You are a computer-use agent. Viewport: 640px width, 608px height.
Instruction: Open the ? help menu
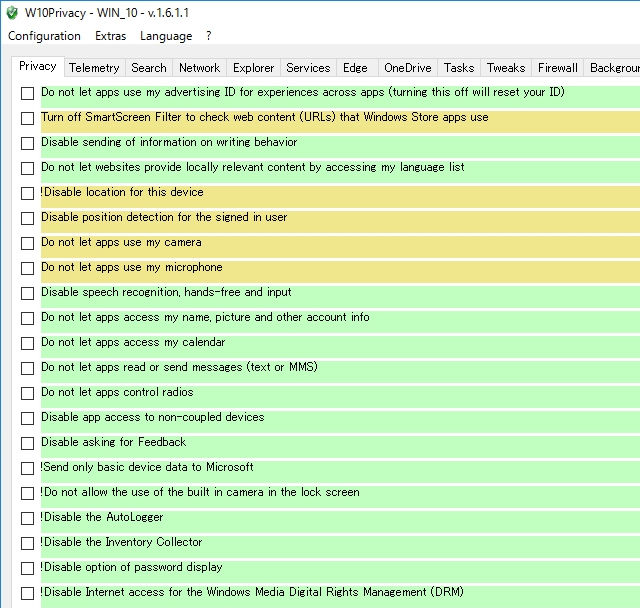[209, 36]
